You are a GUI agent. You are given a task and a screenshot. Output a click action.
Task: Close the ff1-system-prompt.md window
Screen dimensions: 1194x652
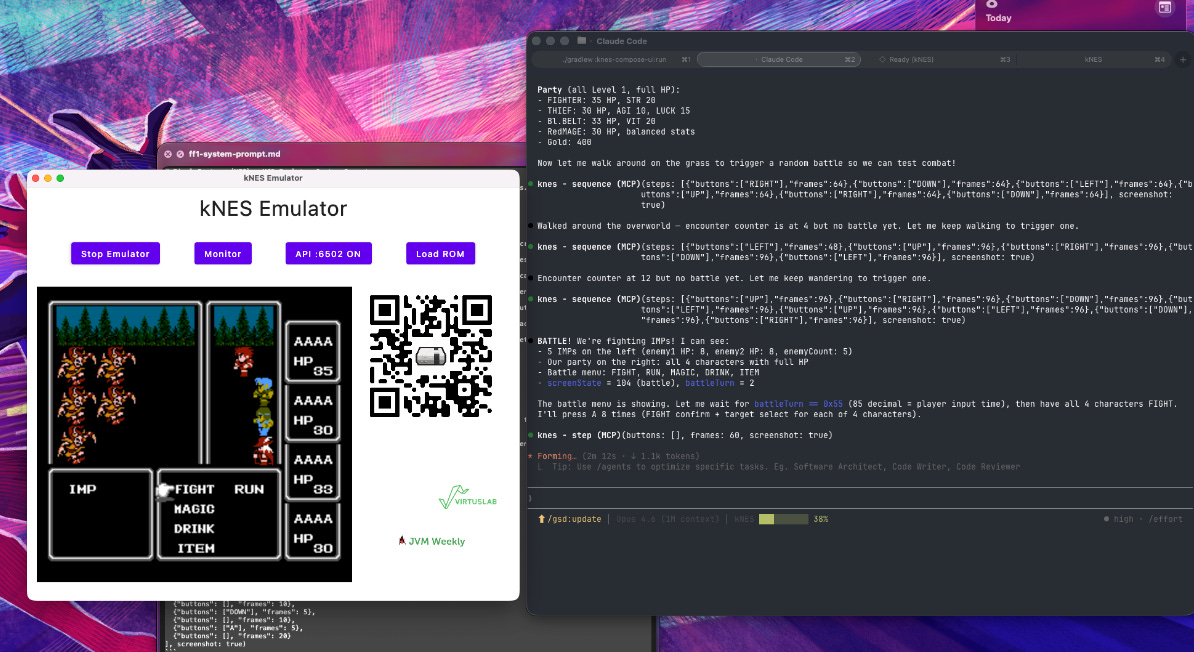click(168, 154)
